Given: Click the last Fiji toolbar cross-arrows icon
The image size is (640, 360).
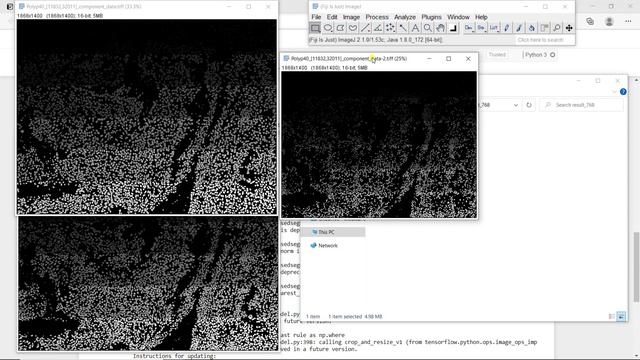Looking at the screenshot, I should click(569, 28).
